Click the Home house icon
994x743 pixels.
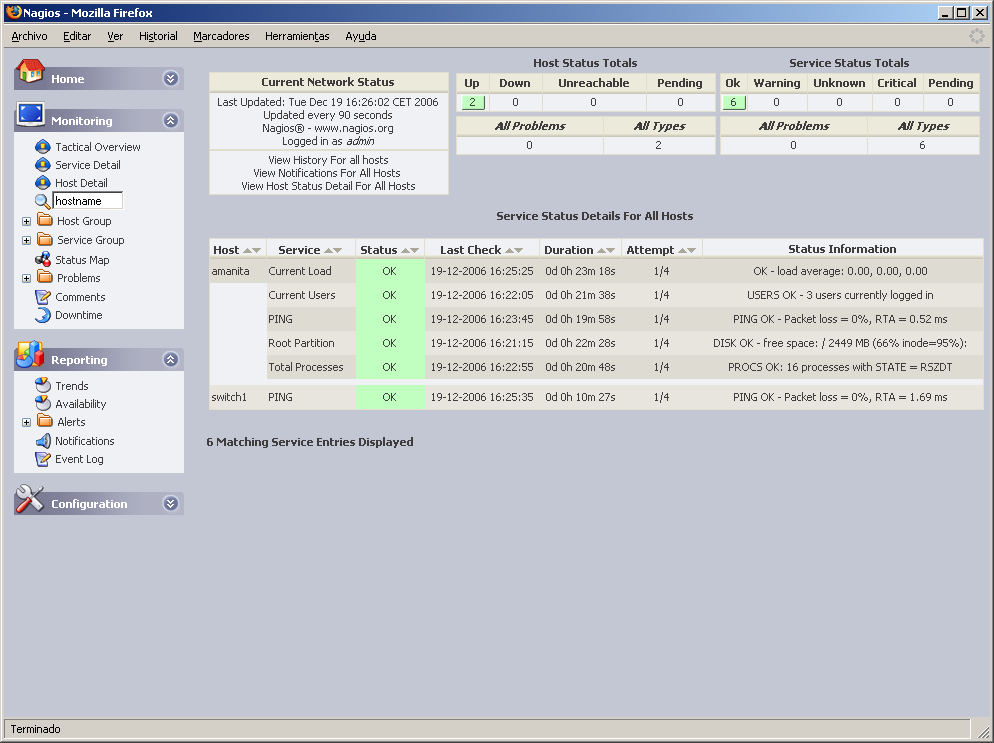(30, 71)
